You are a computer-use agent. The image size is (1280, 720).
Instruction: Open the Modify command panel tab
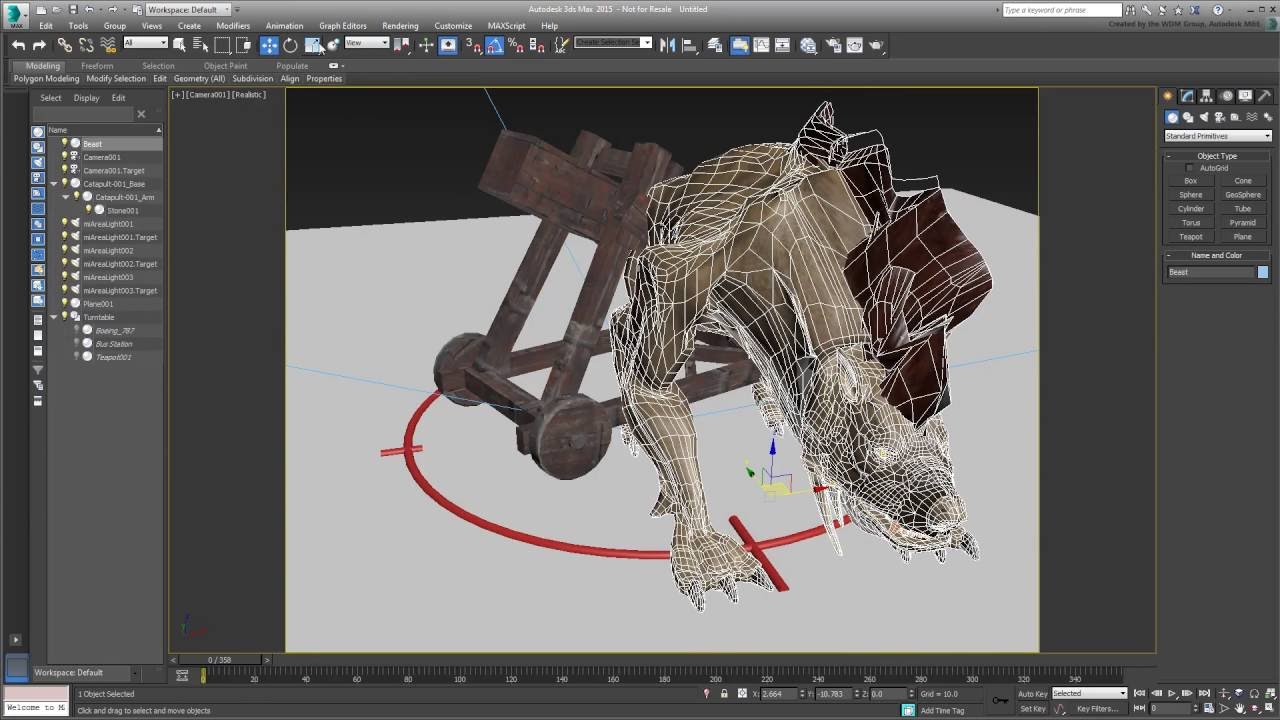1187,96
